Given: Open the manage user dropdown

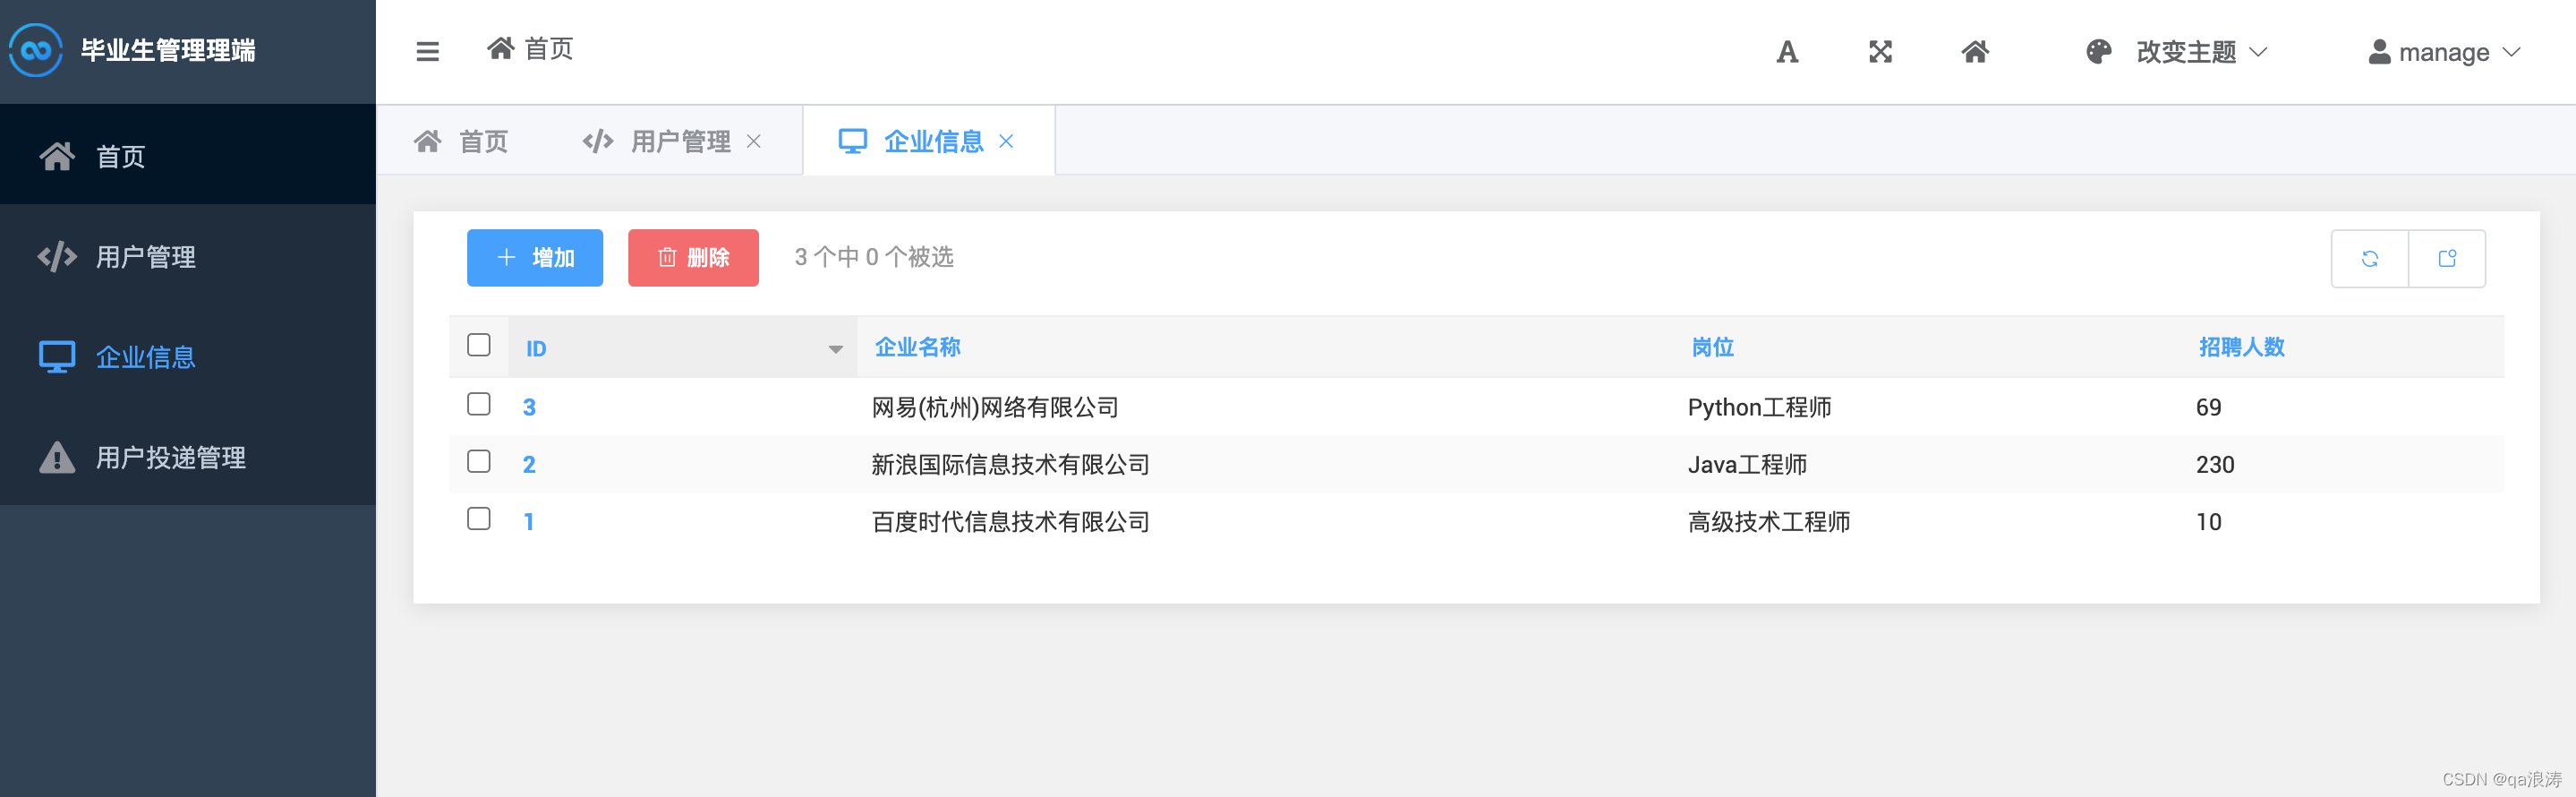Looking at the screenshot, I should click(2444, 52).
